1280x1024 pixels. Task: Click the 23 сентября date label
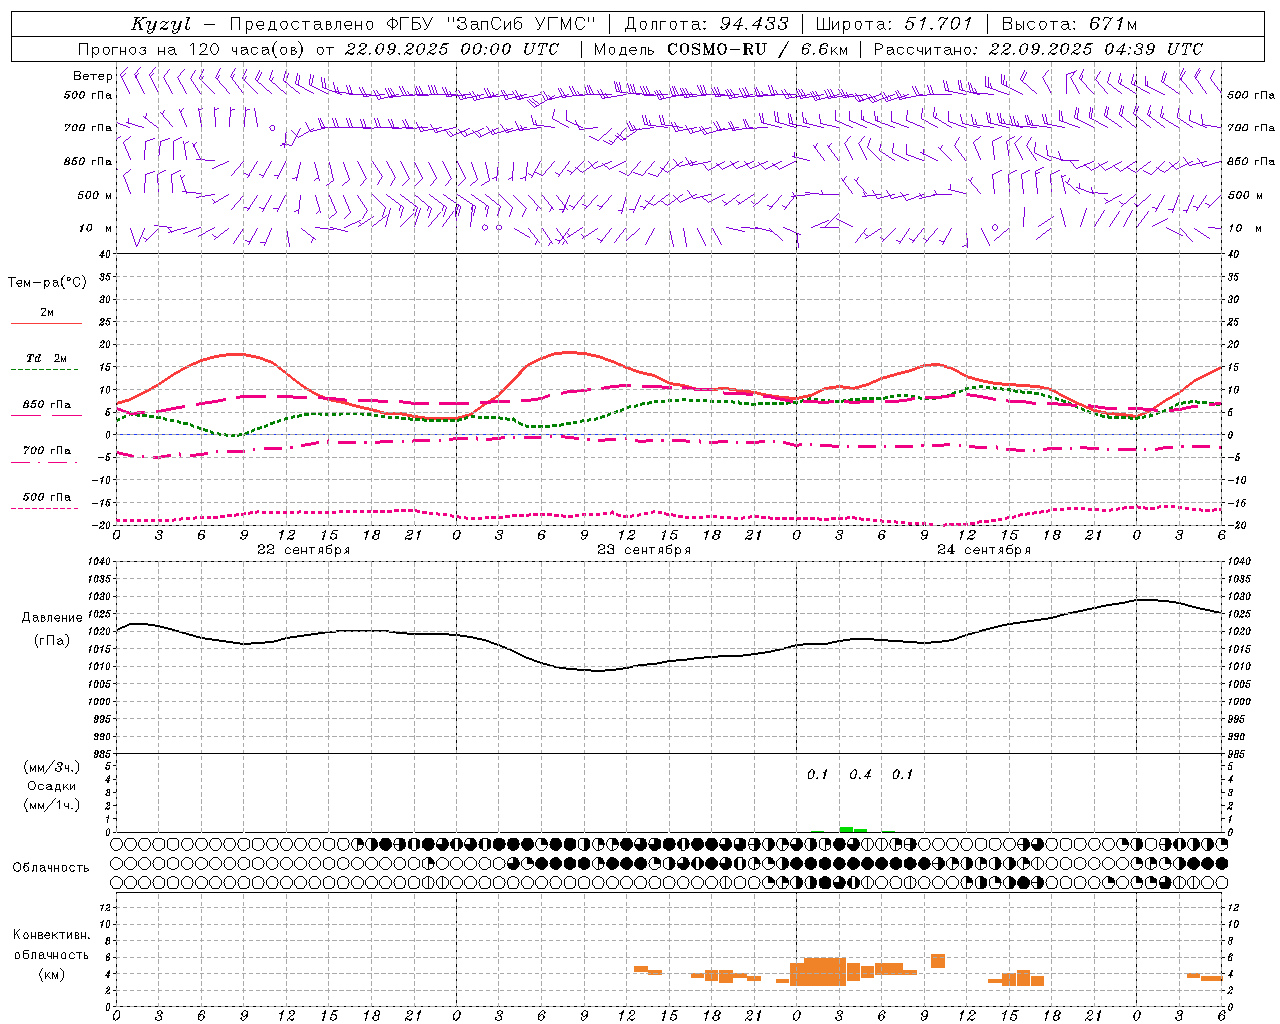[x=644, y=549]
